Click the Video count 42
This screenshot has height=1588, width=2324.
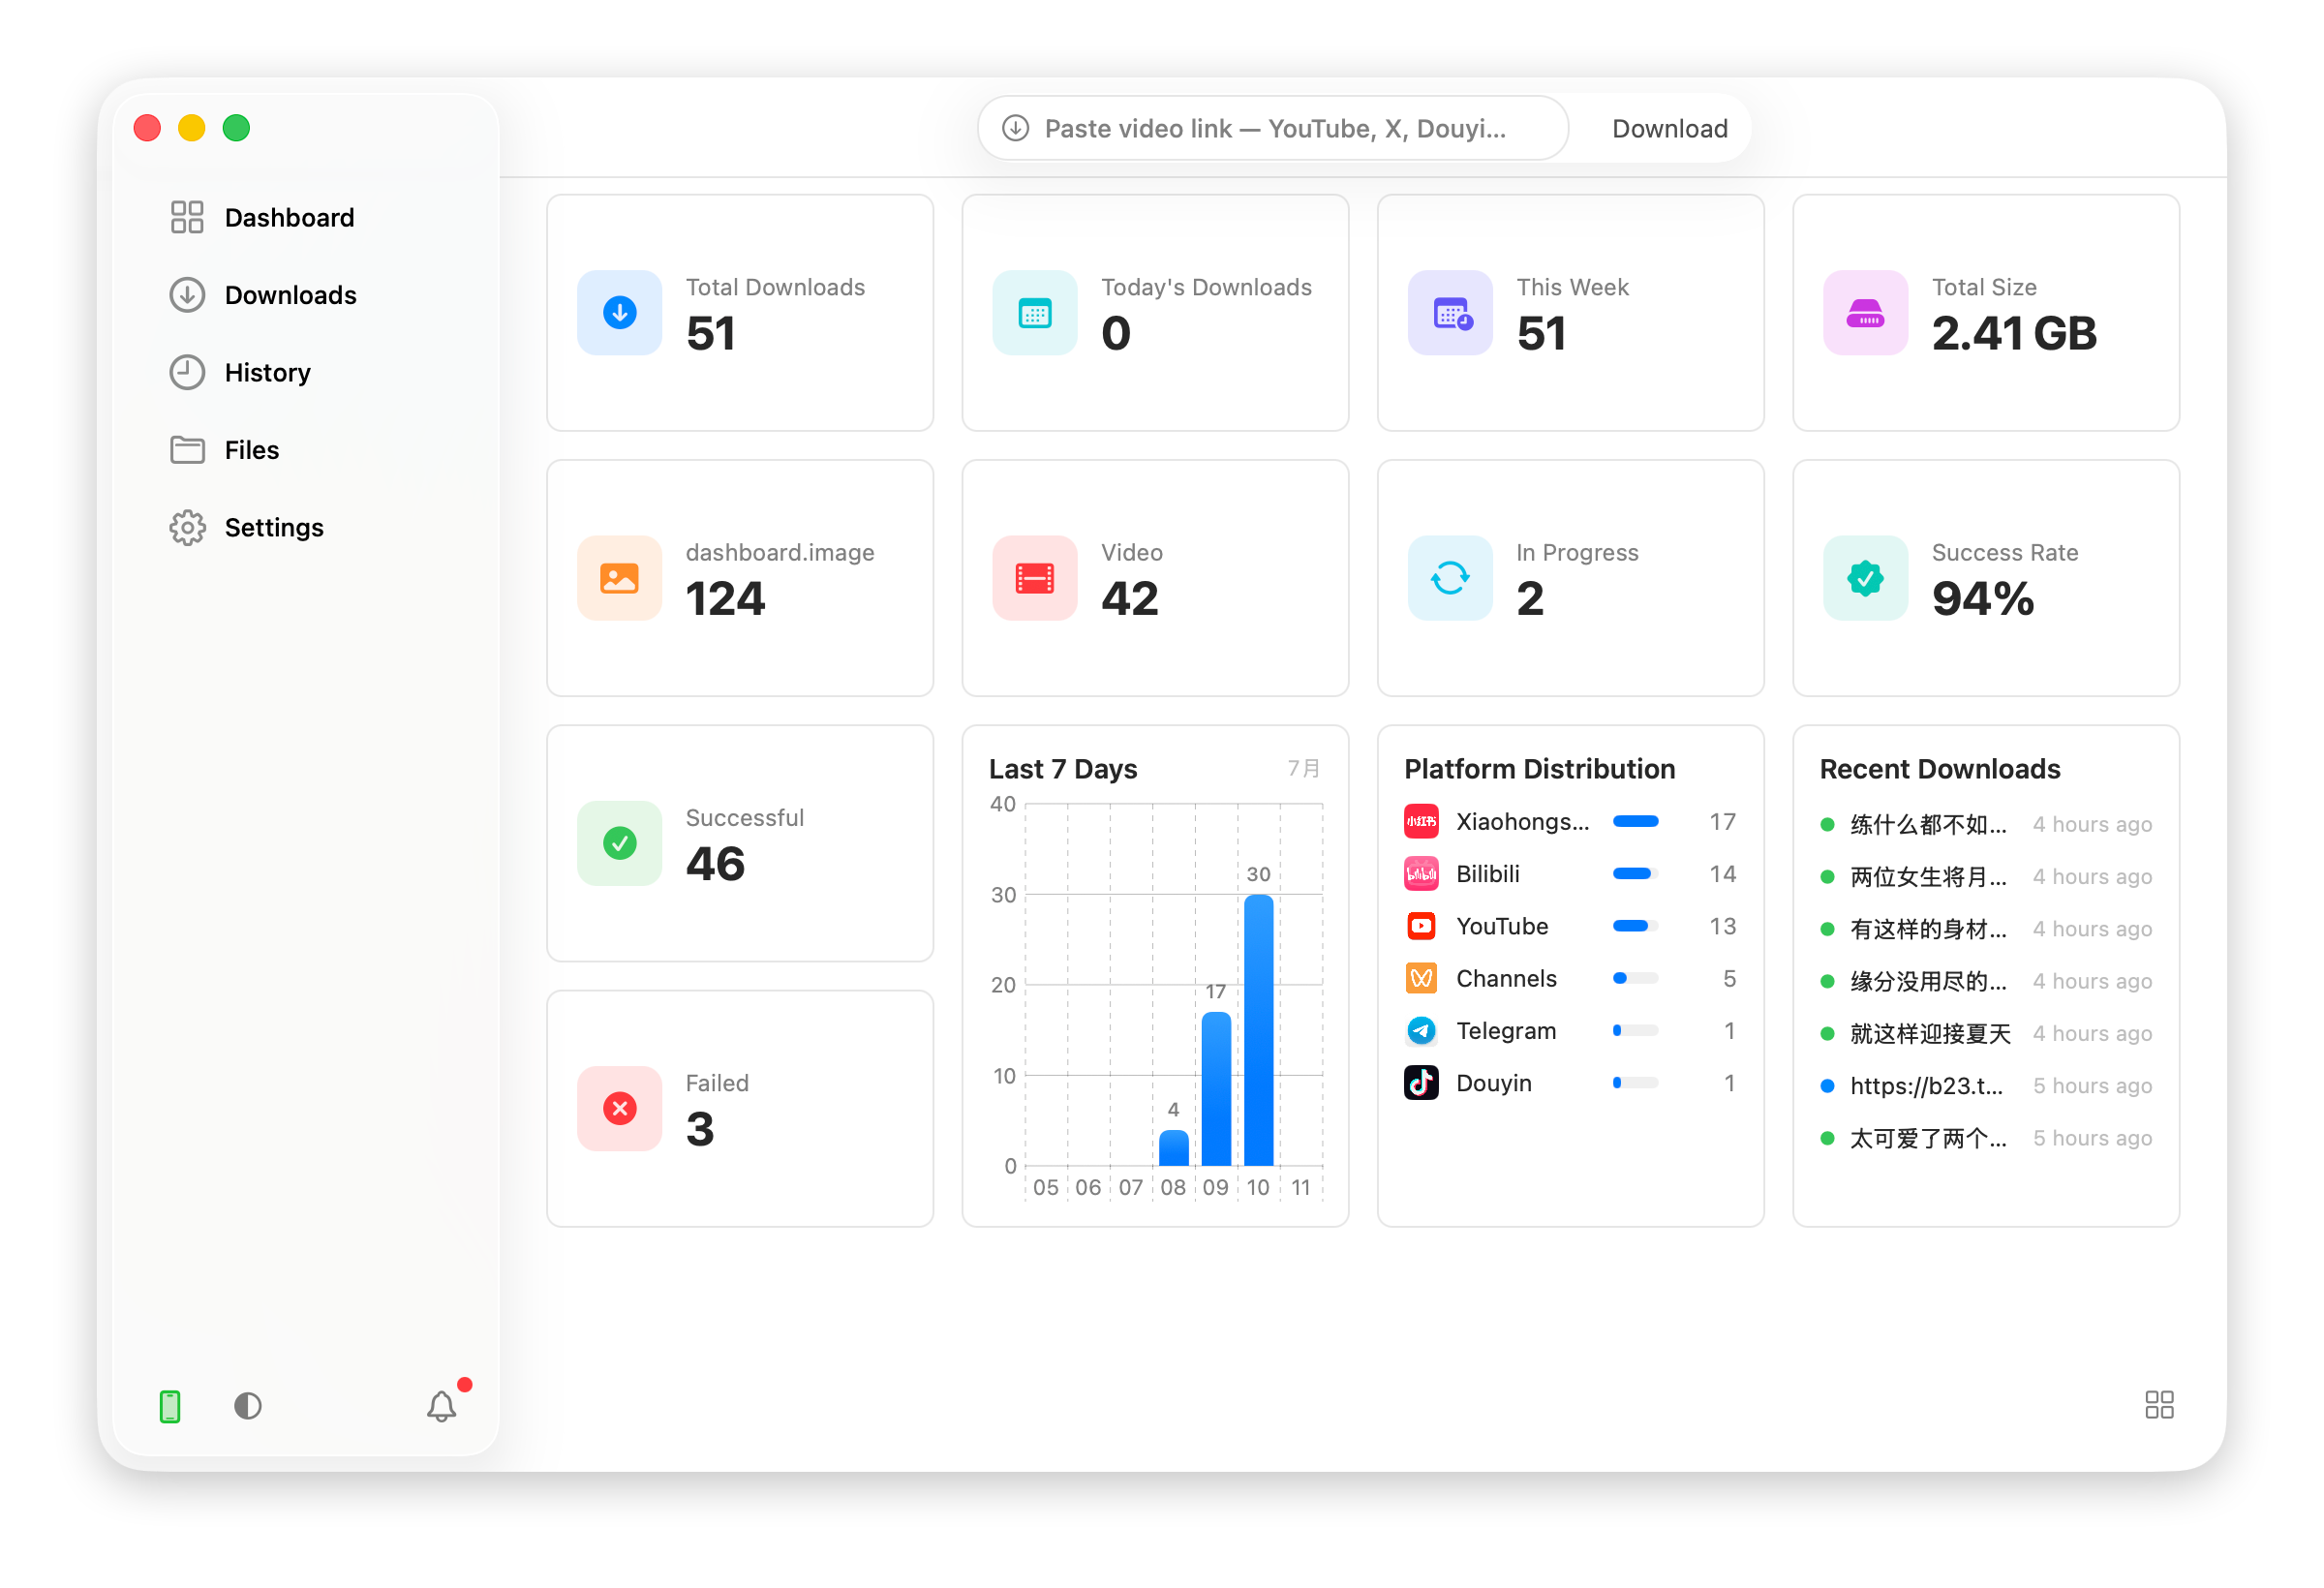coord(1130,599)
